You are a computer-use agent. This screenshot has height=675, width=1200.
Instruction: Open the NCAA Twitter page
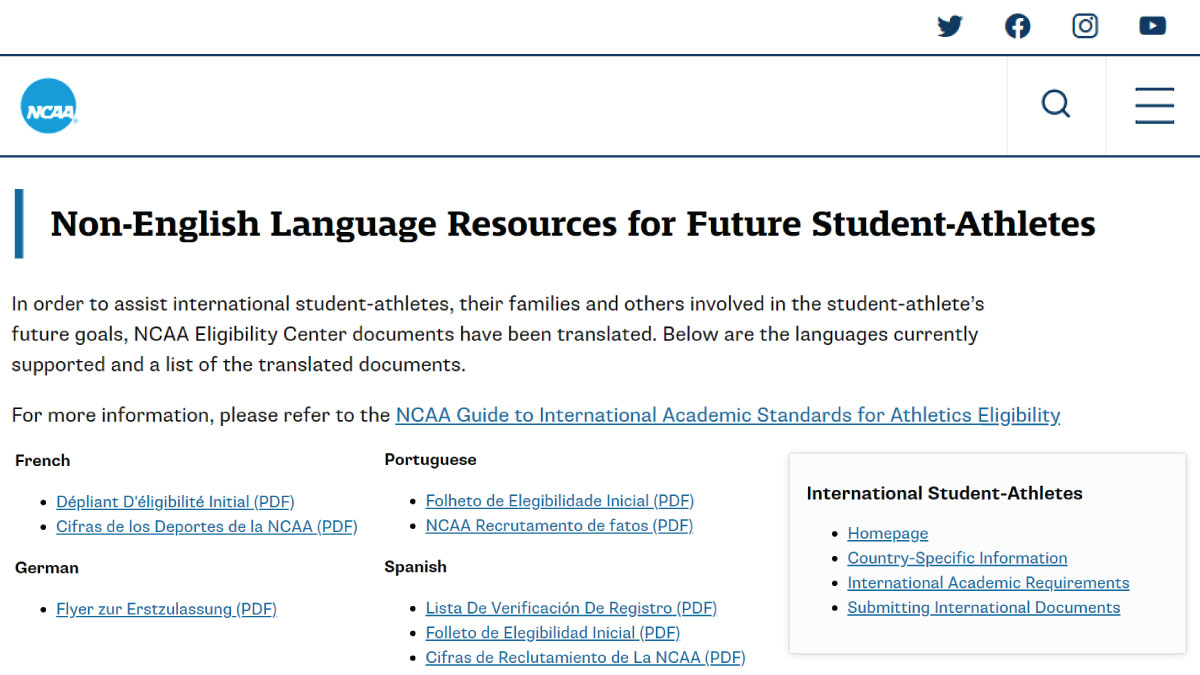pos(949,26)
